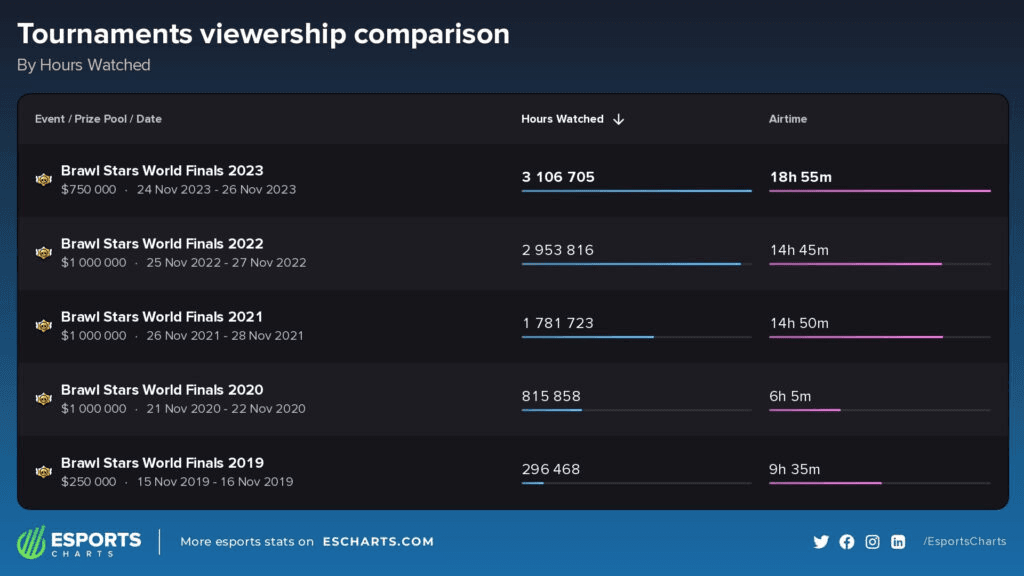Select the Esports Charts logo
1024x576 pixels.
click(78, 541)
